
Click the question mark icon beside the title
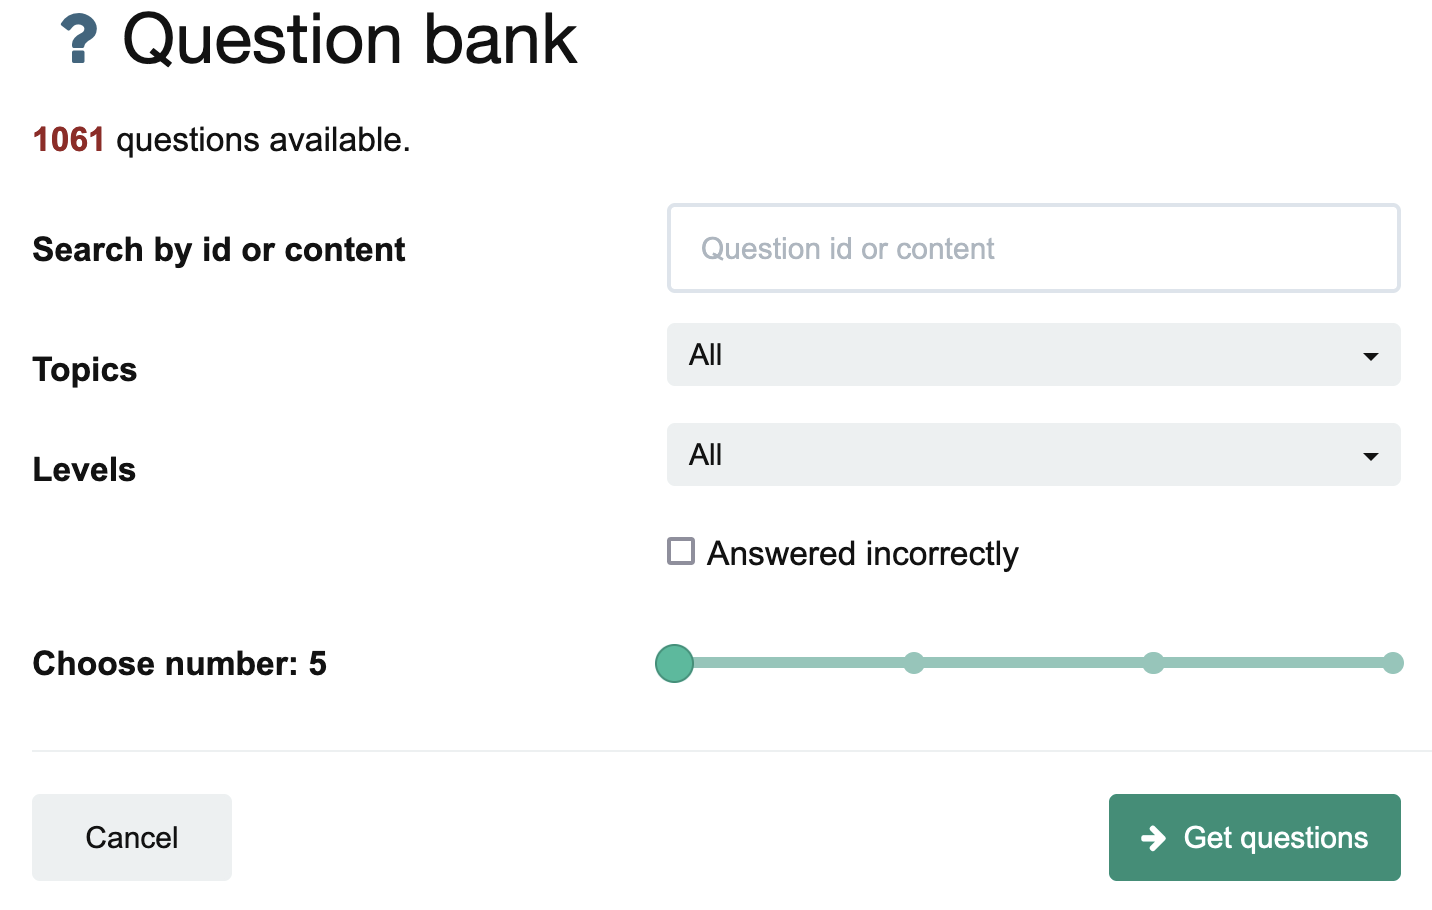(x=79, y=40)
